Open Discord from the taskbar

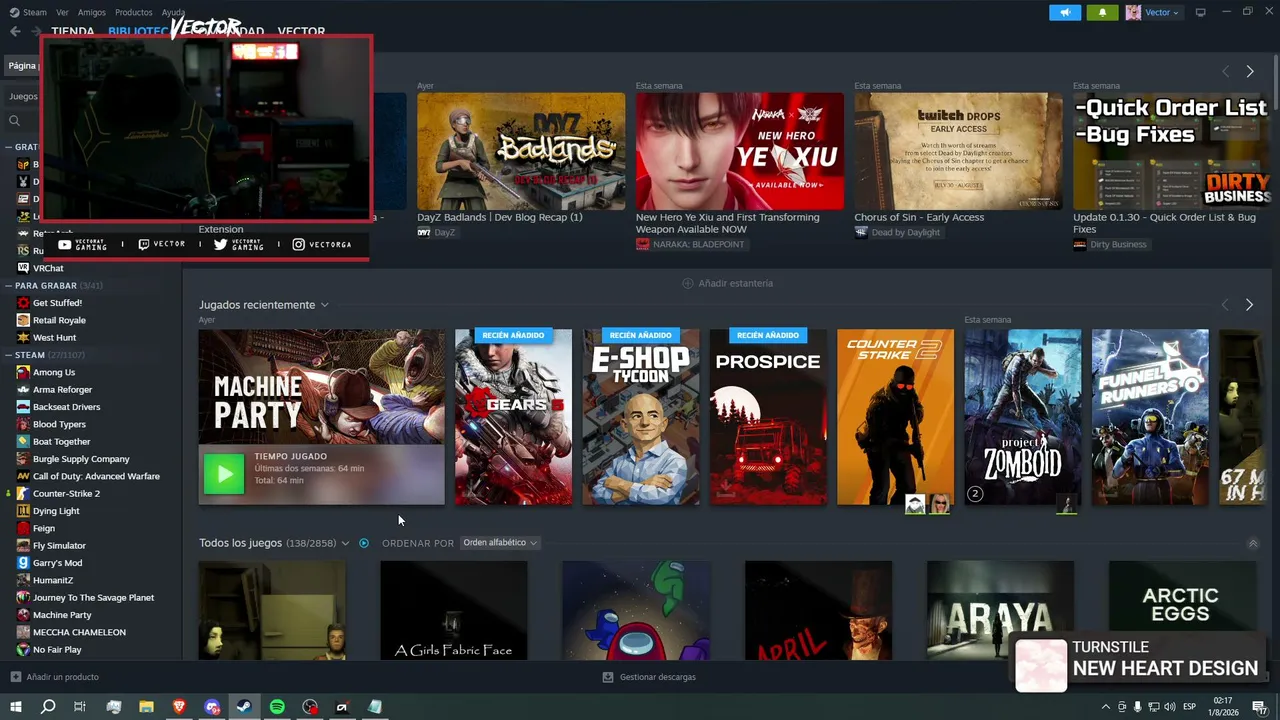point(212,707)
